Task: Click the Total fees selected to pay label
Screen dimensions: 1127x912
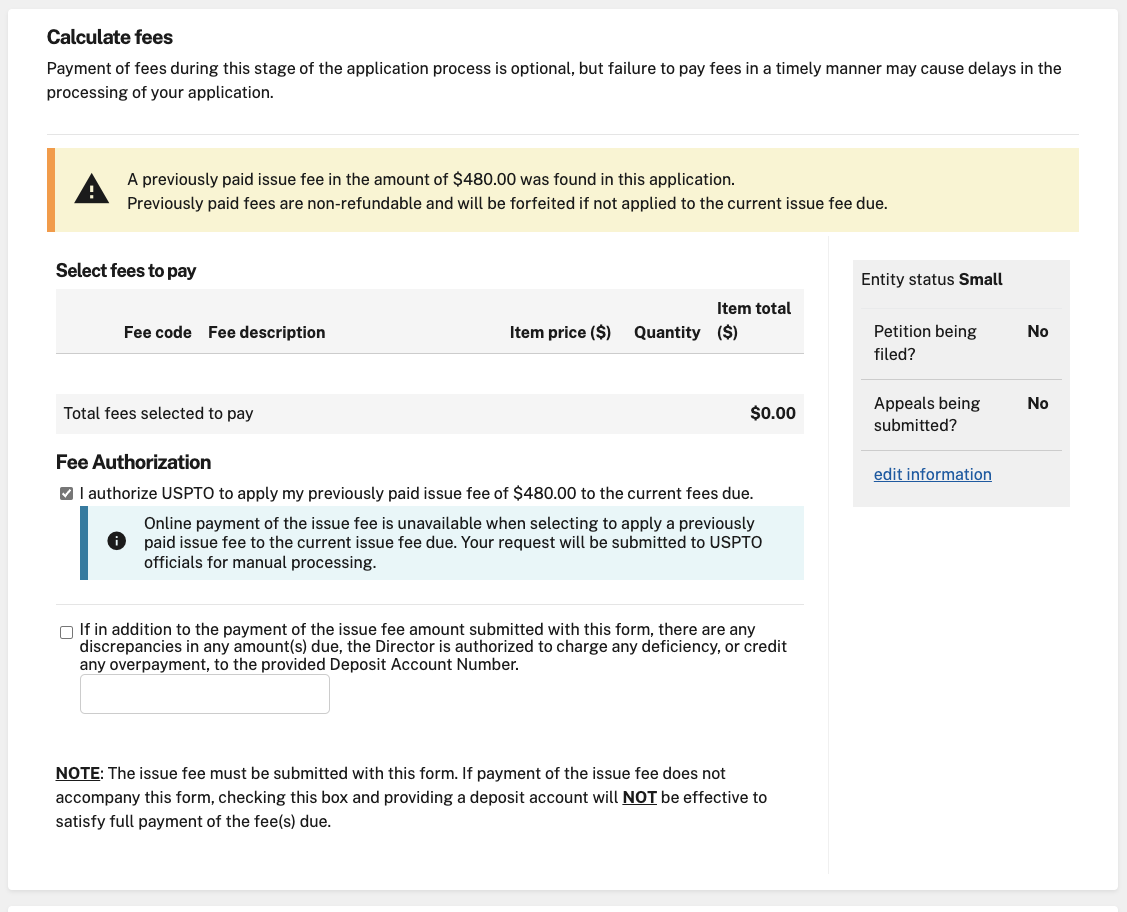Action: [x=158, y=413]
